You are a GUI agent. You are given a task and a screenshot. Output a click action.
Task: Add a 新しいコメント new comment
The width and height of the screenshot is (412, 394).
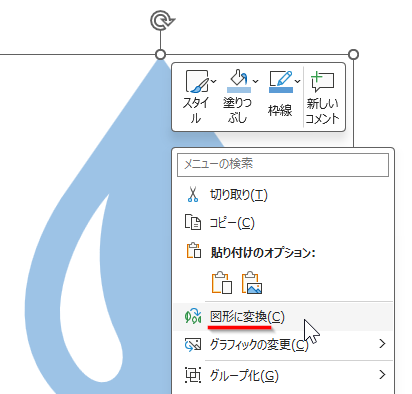322,98
